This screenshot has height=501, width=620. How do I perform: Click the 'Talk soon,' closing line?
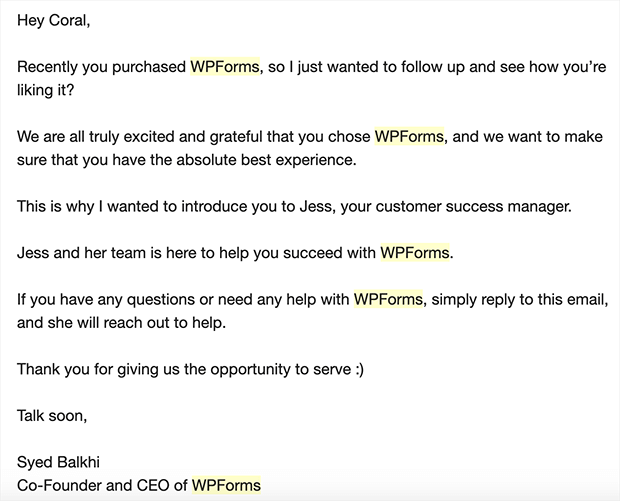click(52, 416)
